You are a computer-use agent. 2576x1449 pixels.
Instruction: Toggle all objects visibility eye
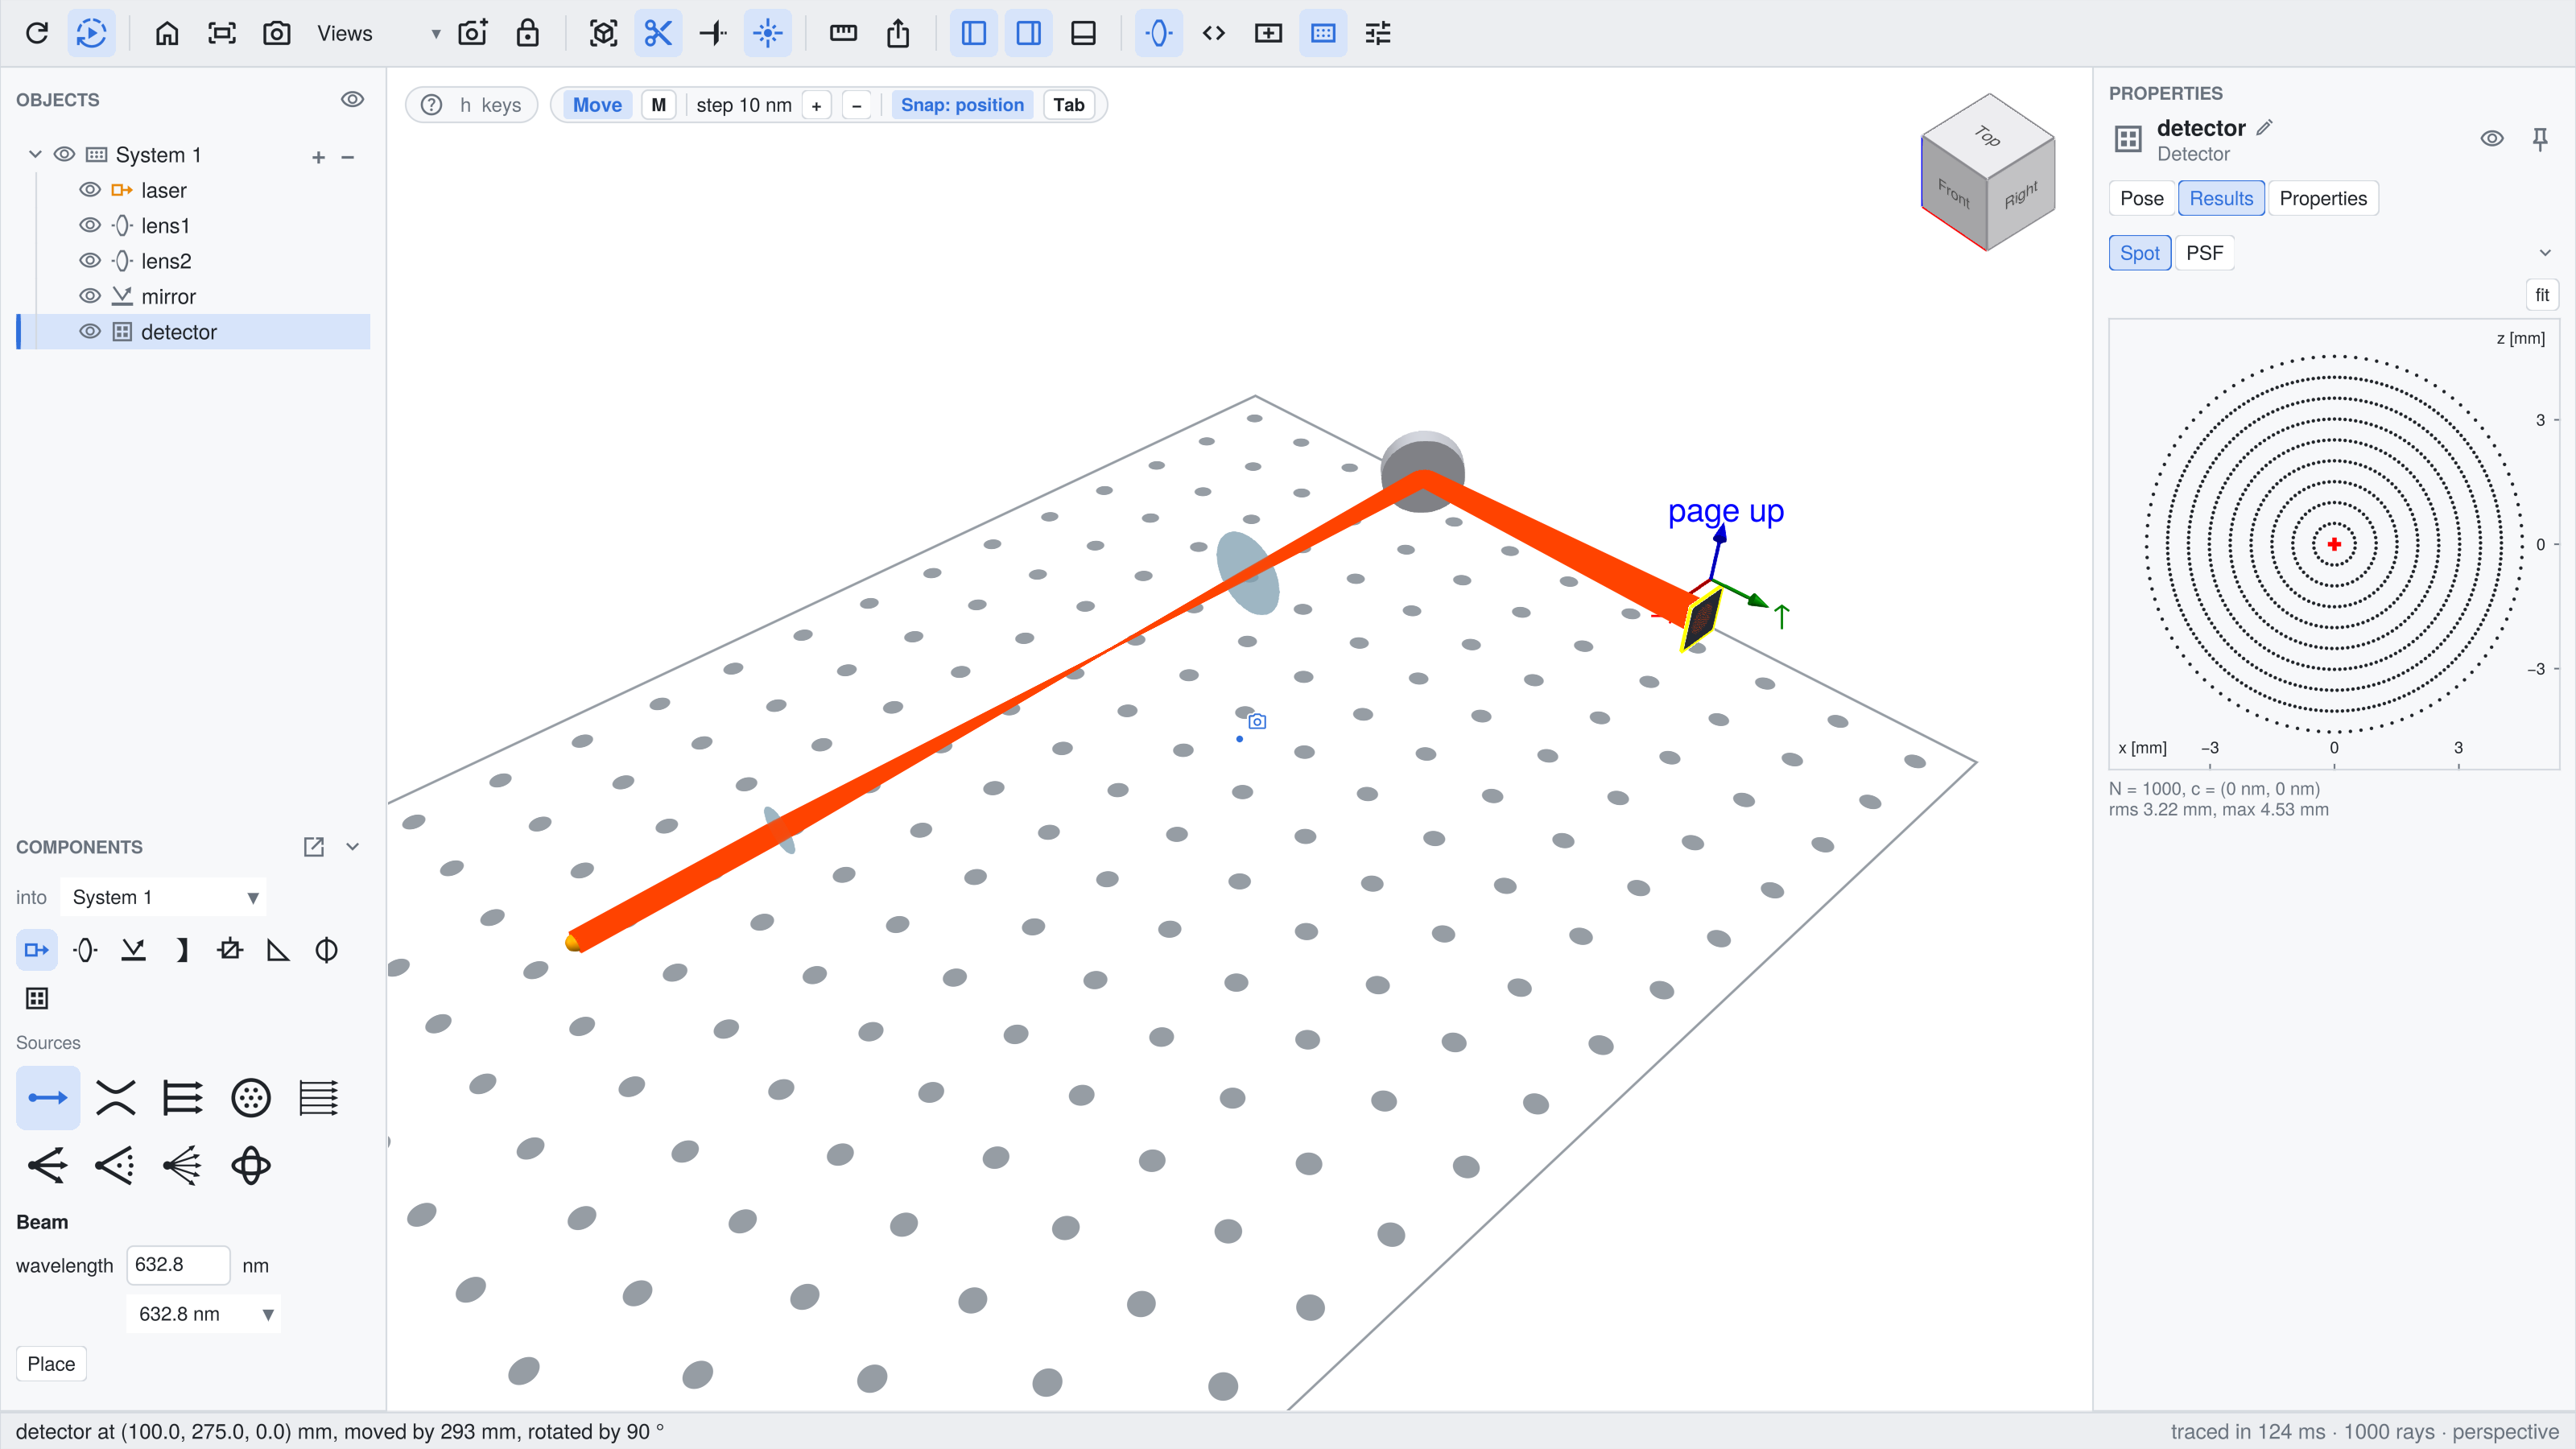click(x=352, y=99)
